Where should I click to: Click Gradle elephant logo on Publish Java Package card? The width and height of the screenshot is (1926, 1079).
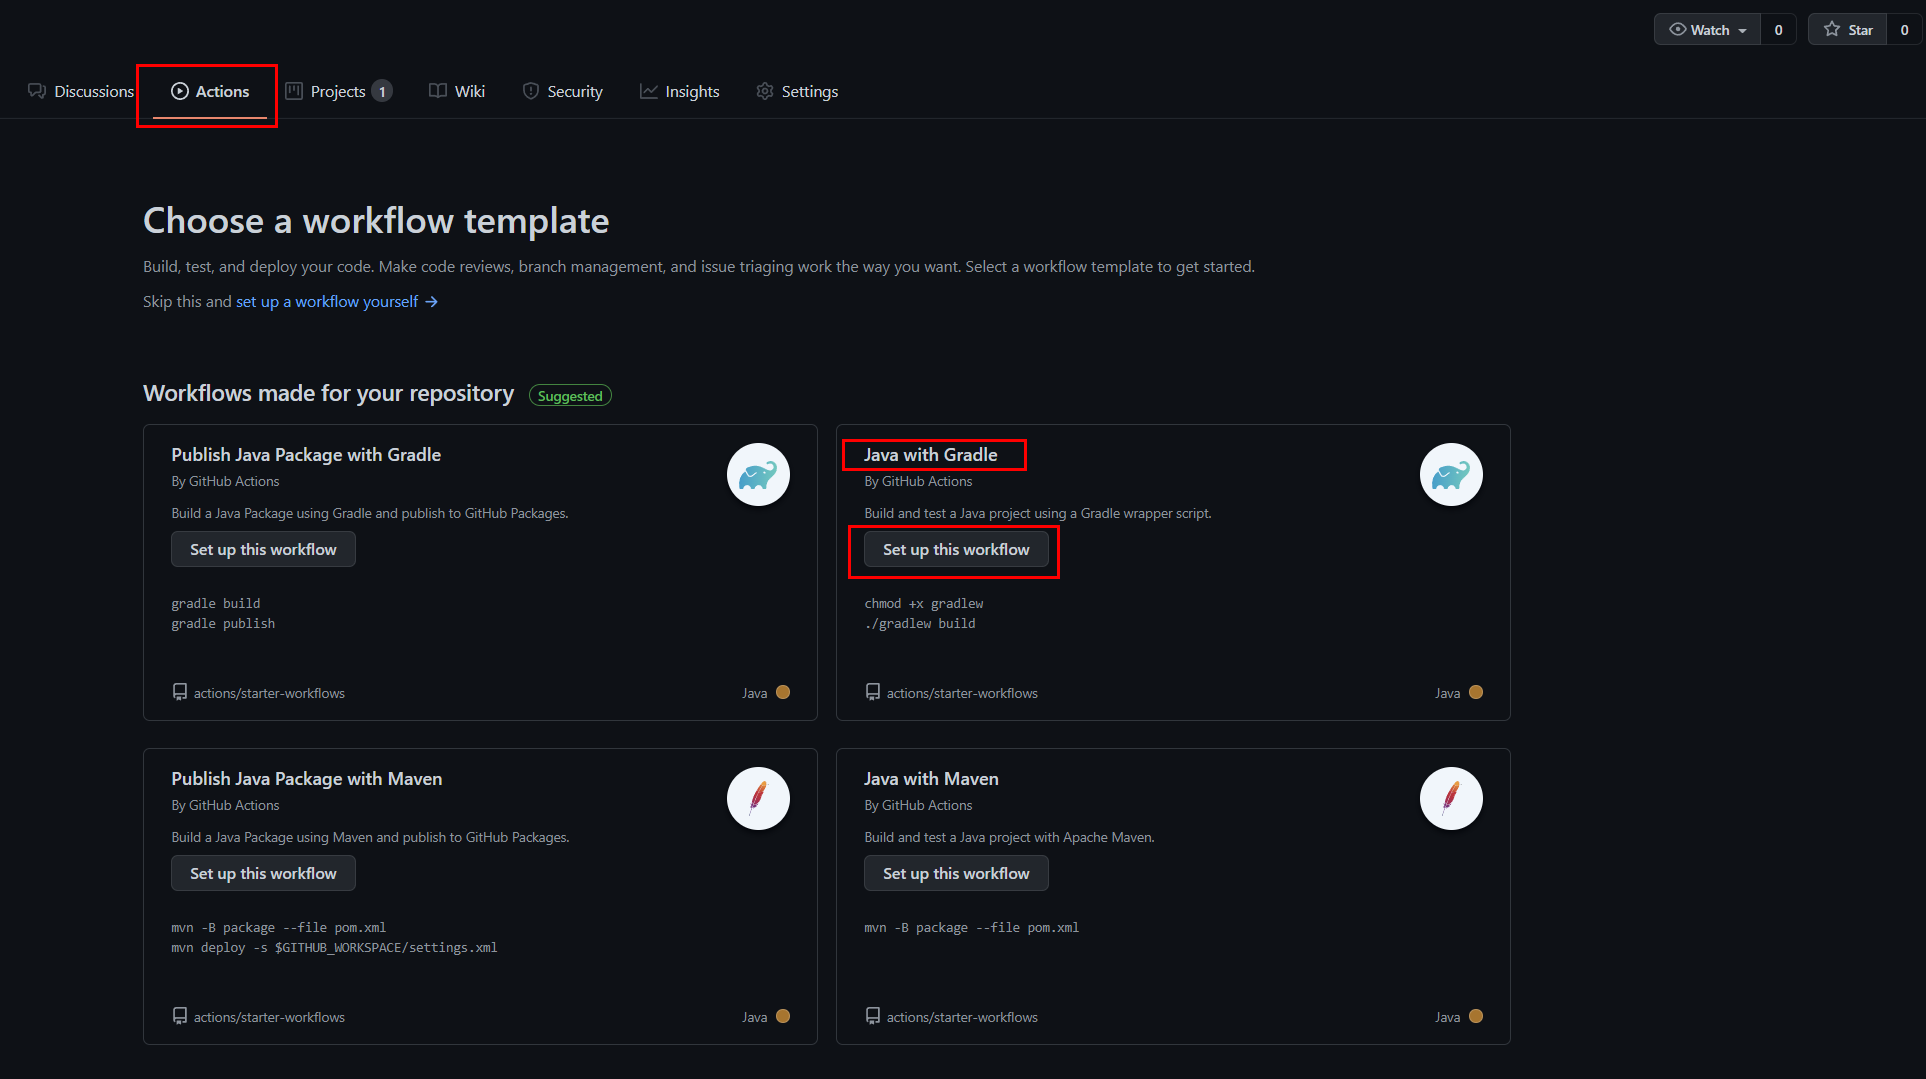758,474
